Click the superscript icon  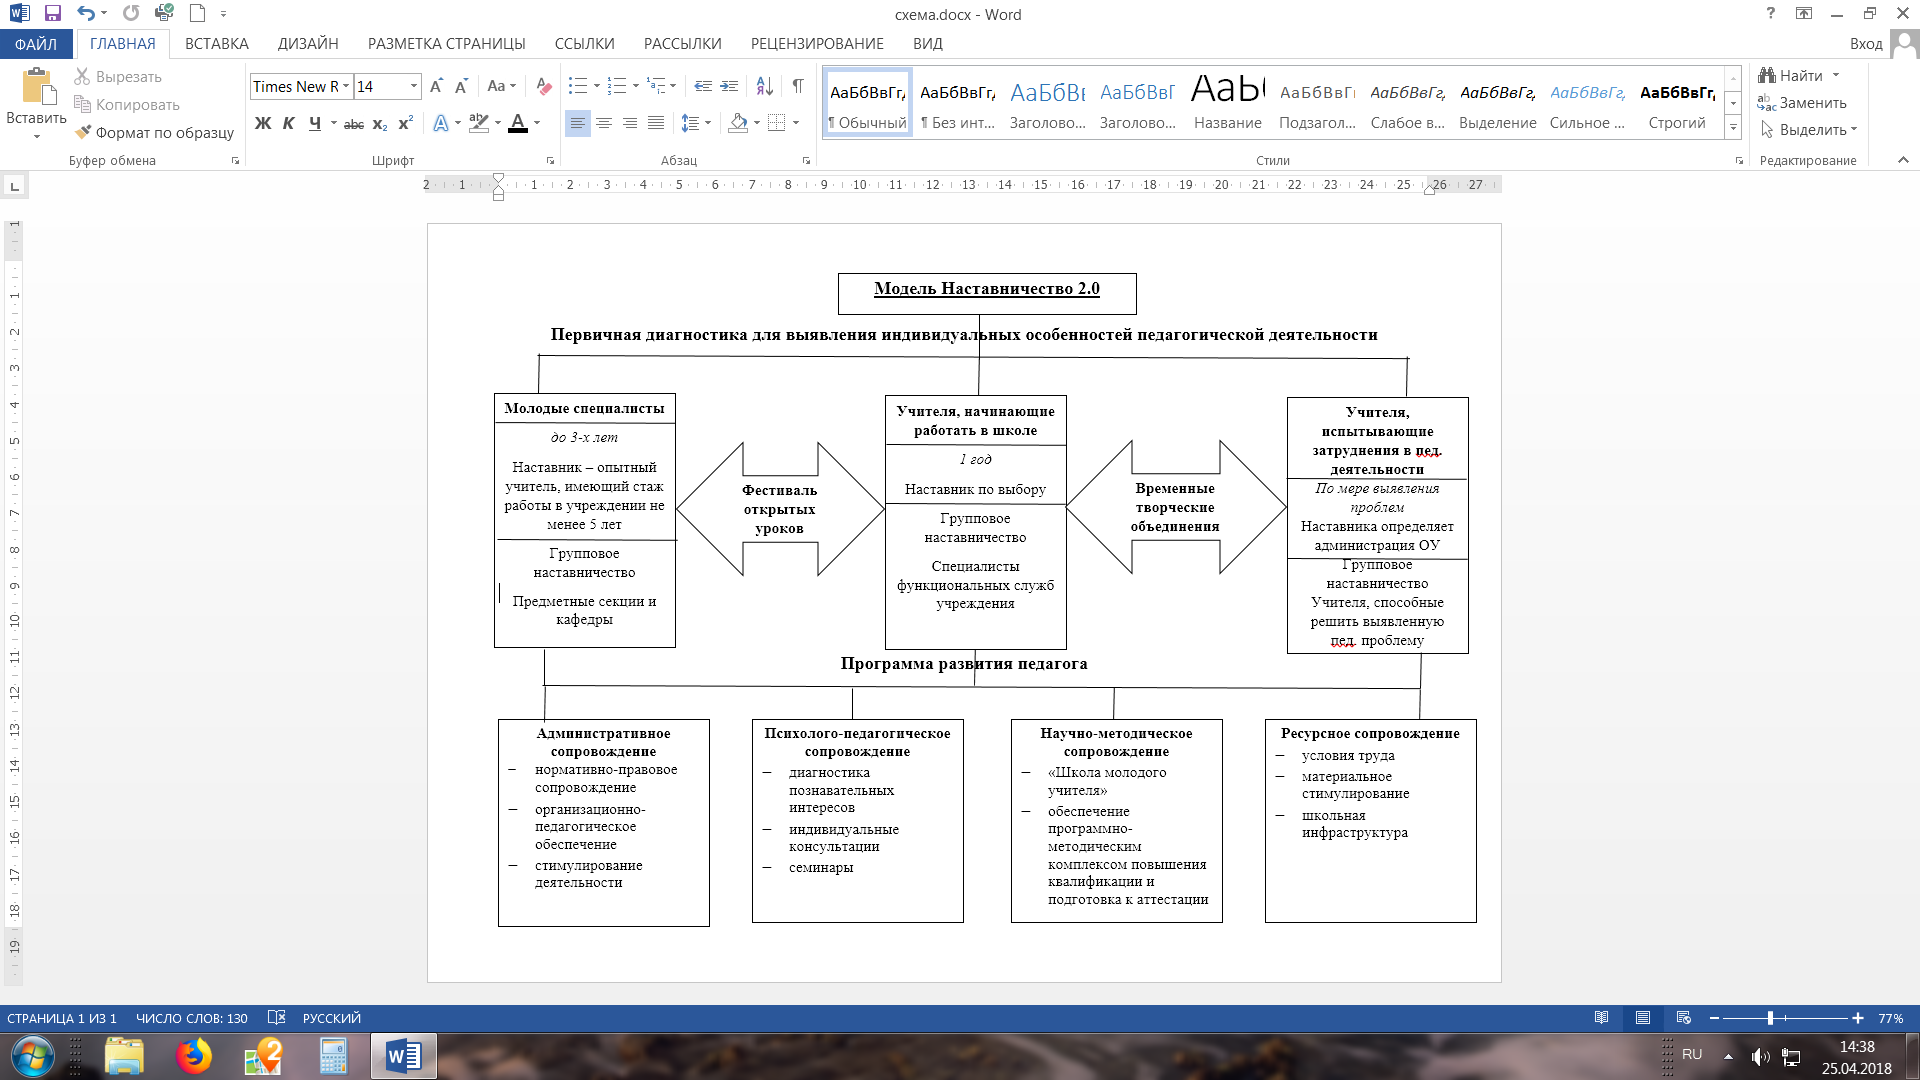click(x=405, y=124)
